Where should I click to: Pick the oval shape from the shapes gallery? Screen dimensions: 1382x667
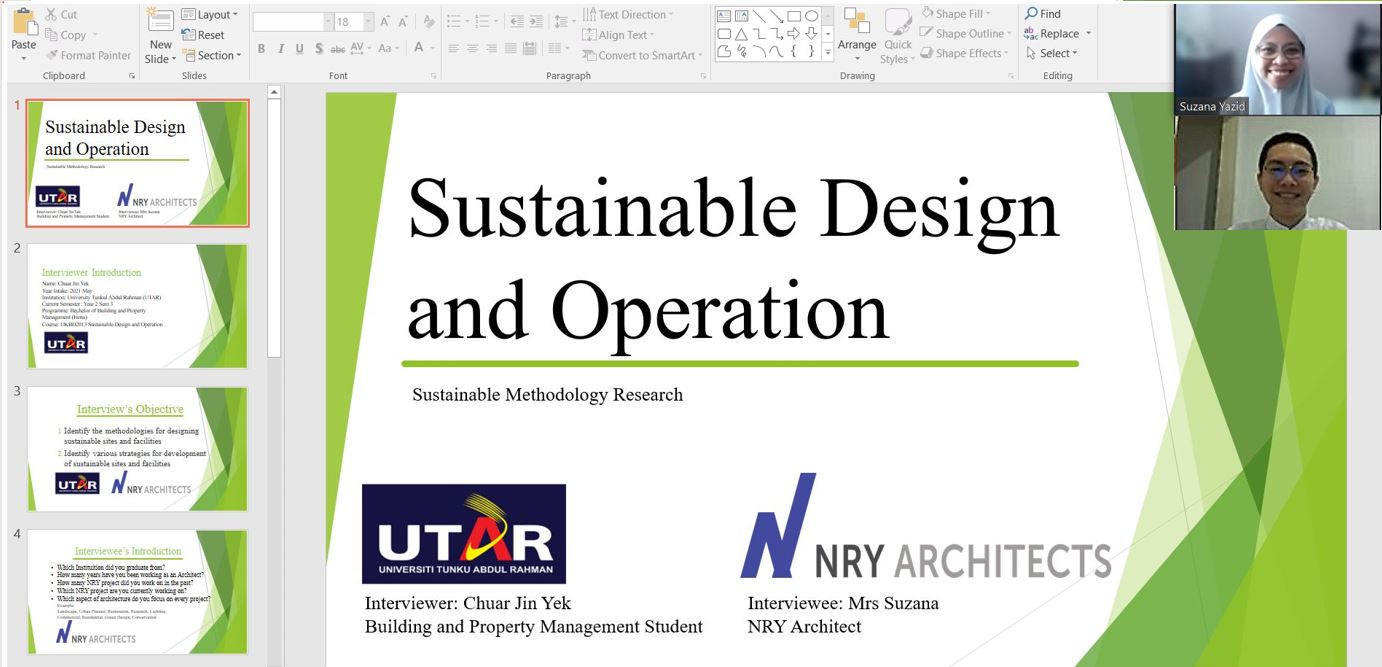(x=811, y=16)
